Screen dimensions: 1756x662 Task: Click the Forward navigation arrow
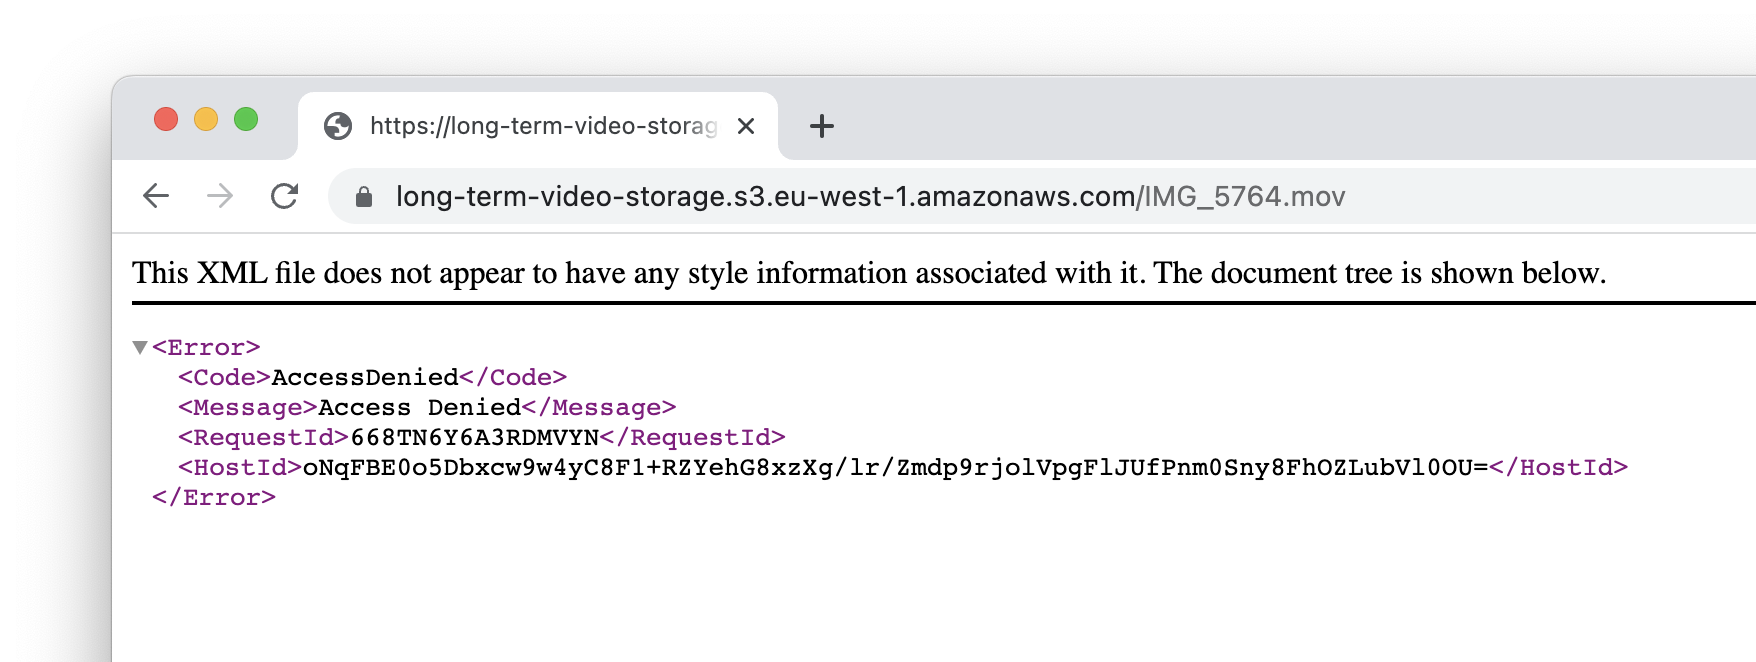click(220, 196)
